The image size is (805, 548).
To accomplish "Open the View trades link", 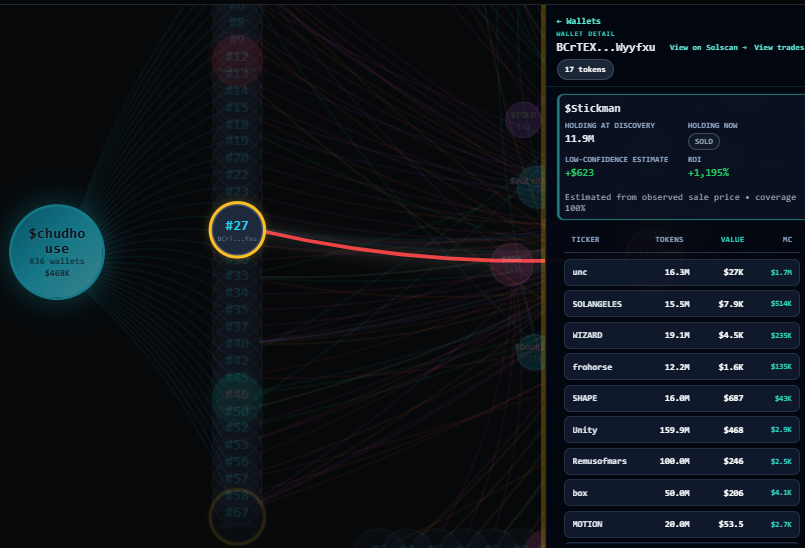I will click(x=779, y=47).
